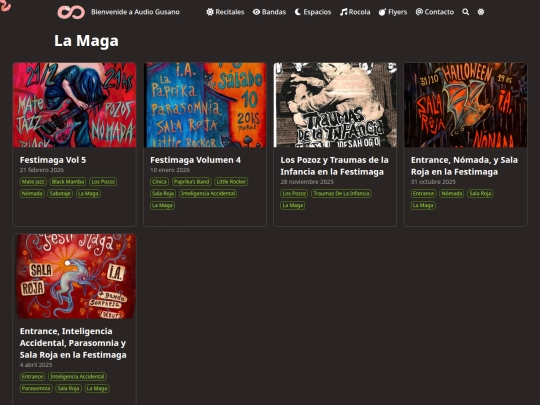Open Entrance, Nómada, y Sala Roja title
Image resolution: width=540 pixels, height=405 pixels.
tap(464, 166)
